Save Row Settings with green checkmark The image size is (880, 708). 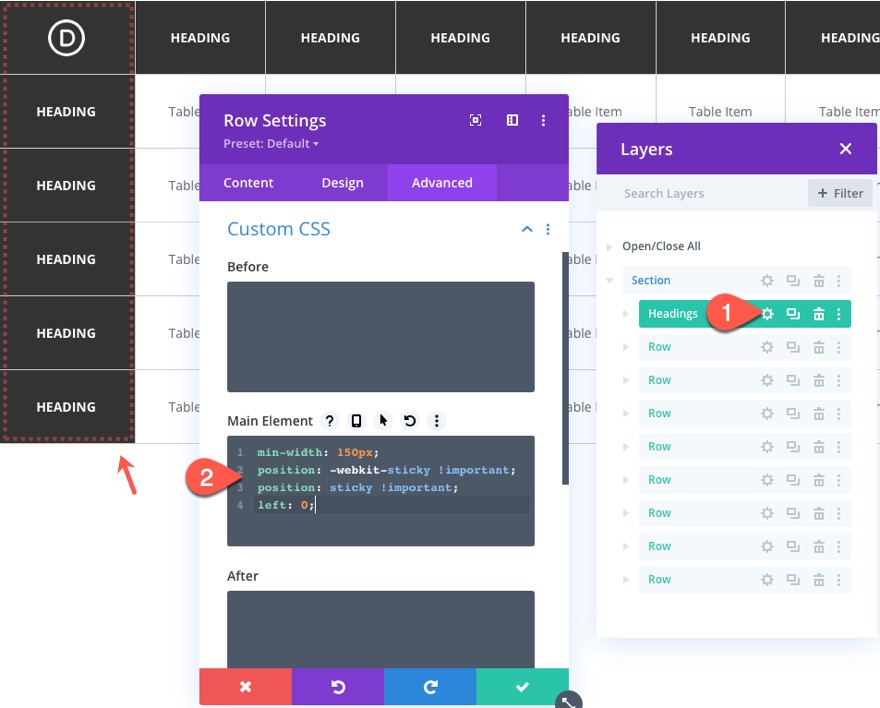pyautogui.click(x=522, y=687)
